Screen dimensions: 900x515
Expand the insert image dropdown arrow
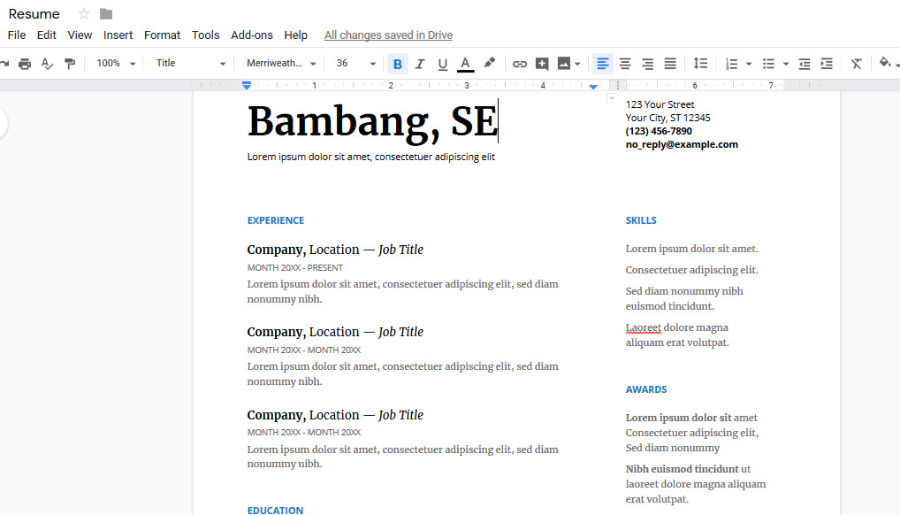577,64
